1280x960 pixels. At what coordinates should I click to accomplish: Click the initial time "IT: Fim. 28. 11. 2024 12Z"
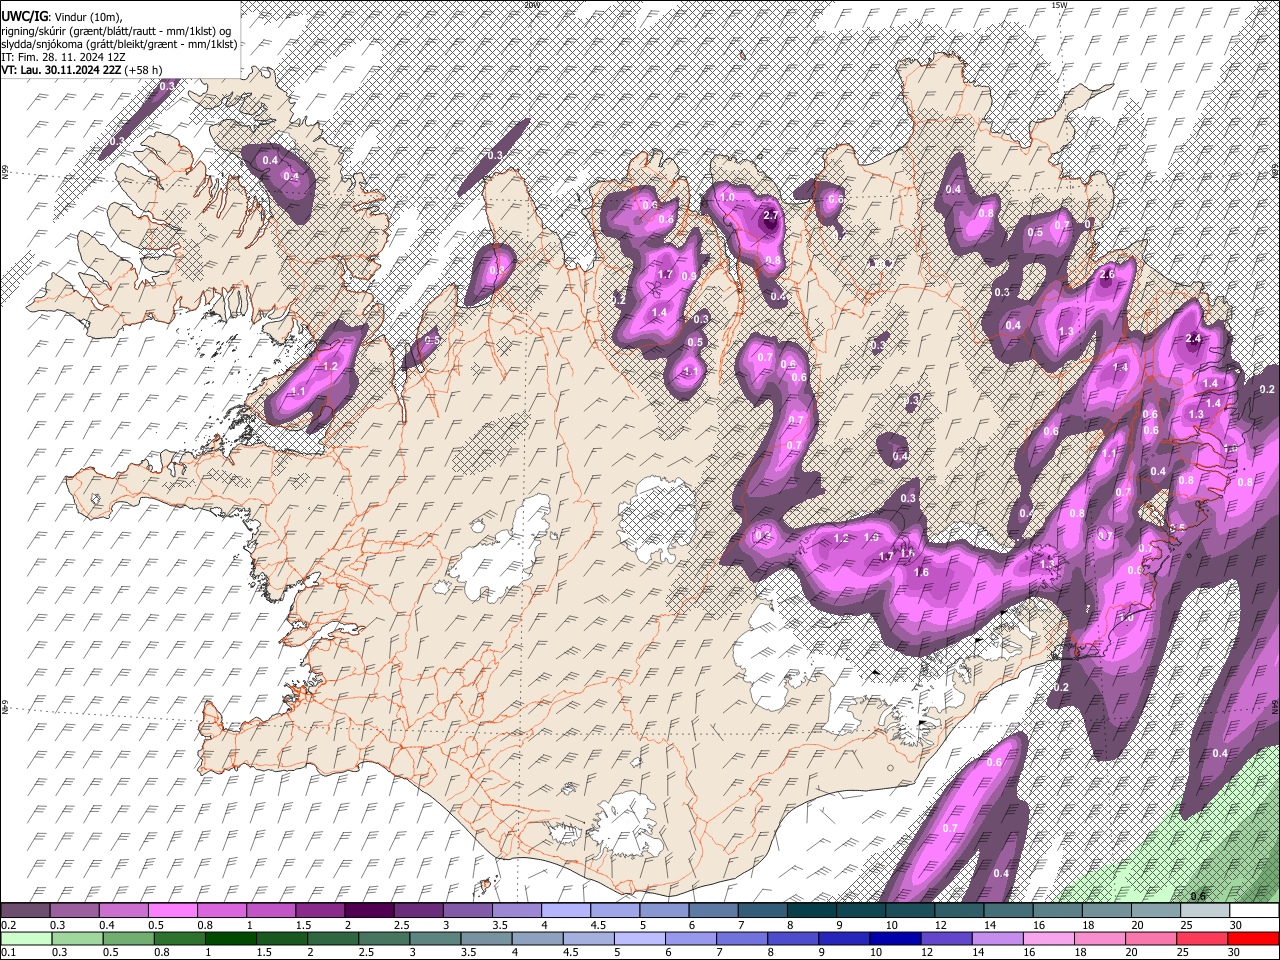(x=64, y=57)
